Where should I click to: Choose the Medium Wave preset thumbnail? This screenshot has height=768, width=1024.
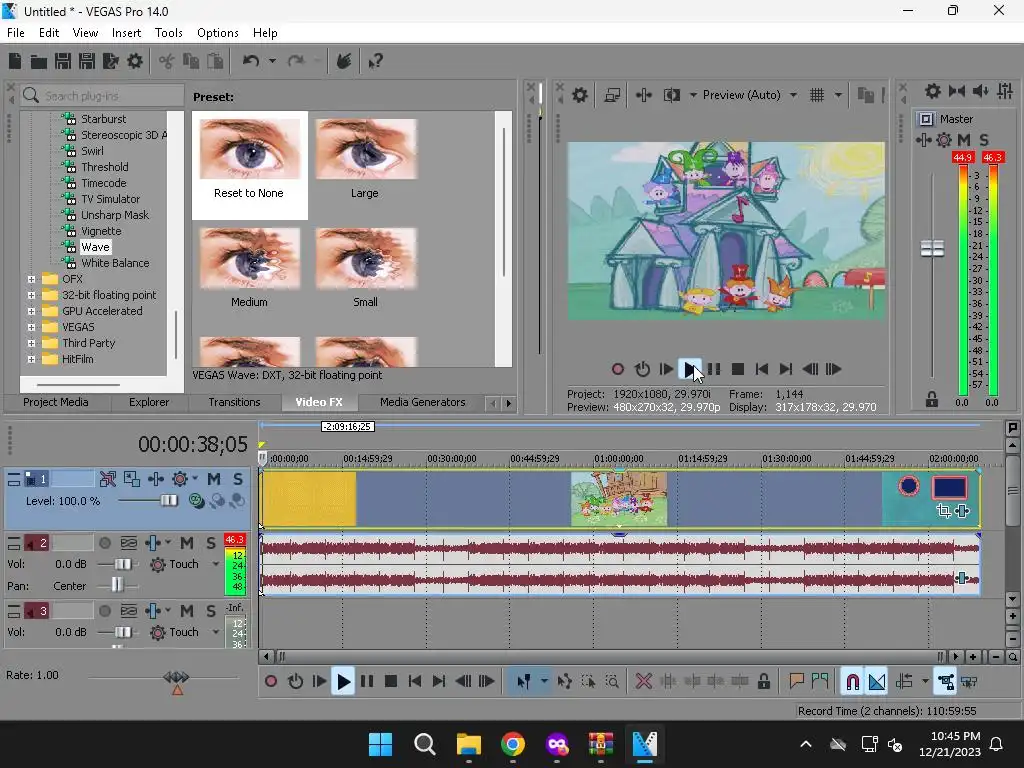click(x=249, y=259)
